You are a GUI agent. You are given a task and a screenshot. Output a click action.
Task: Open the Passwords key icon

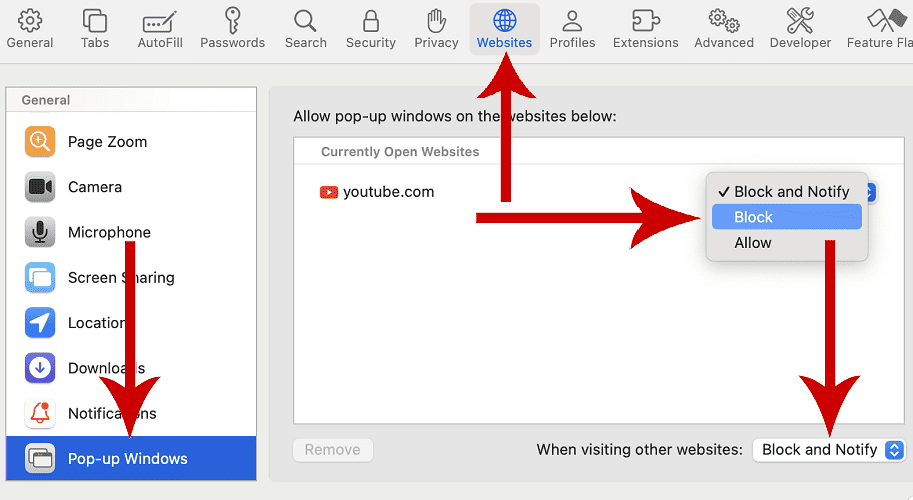[232, 28]
